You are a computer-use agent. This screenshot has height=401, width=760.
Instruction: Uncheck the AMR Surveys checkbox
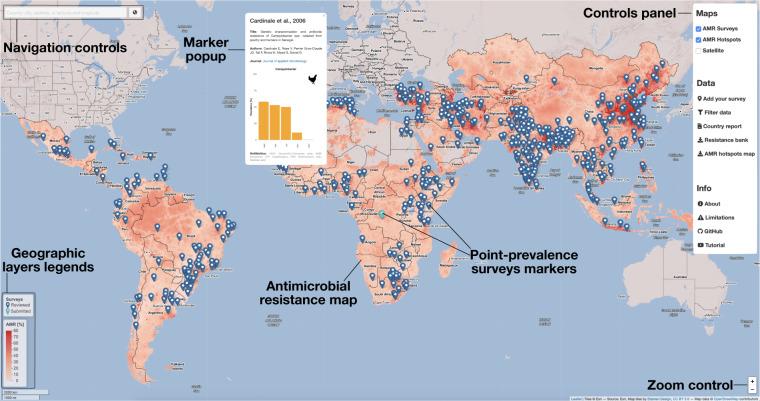tap(698, 28)
